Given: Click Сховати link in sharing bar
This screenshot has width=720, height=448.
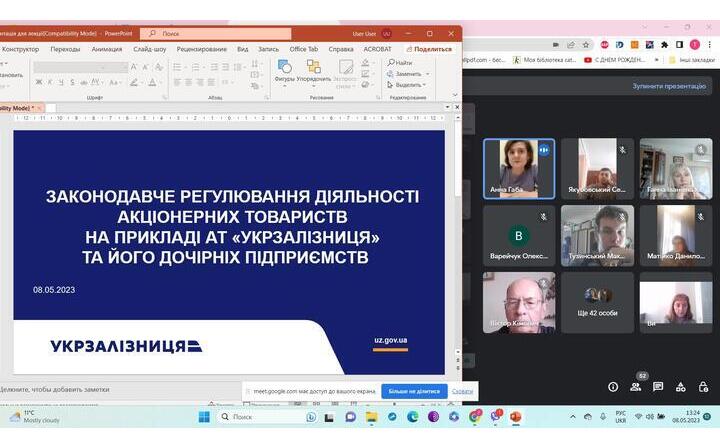Looking at the screenshot, I should point(462,392).
